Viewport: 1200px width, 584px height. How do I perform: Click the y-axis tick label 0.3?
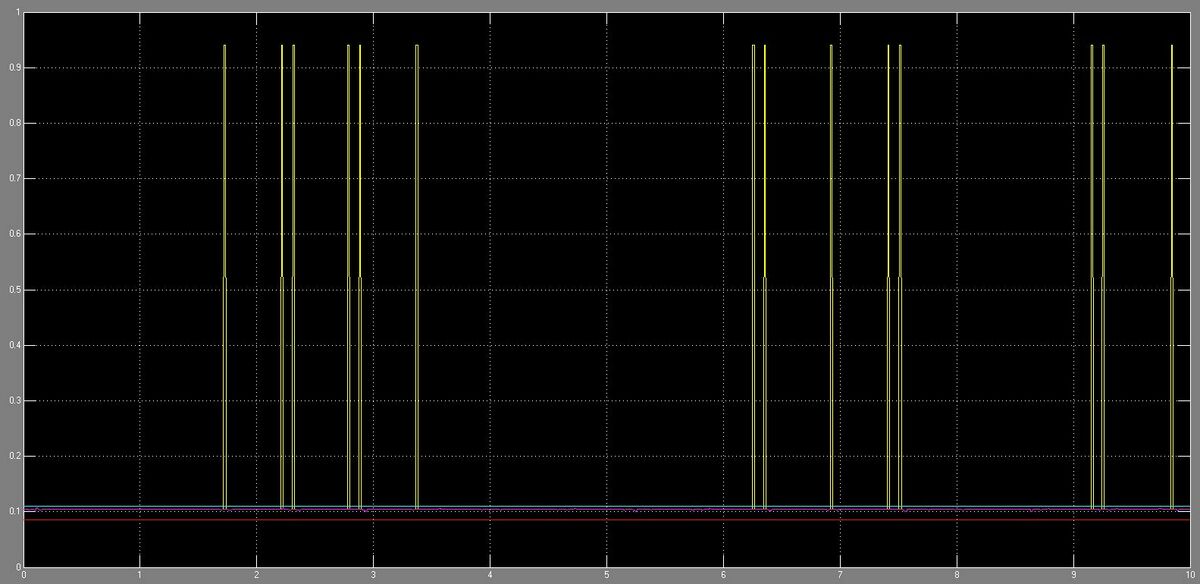click(10, 401)
